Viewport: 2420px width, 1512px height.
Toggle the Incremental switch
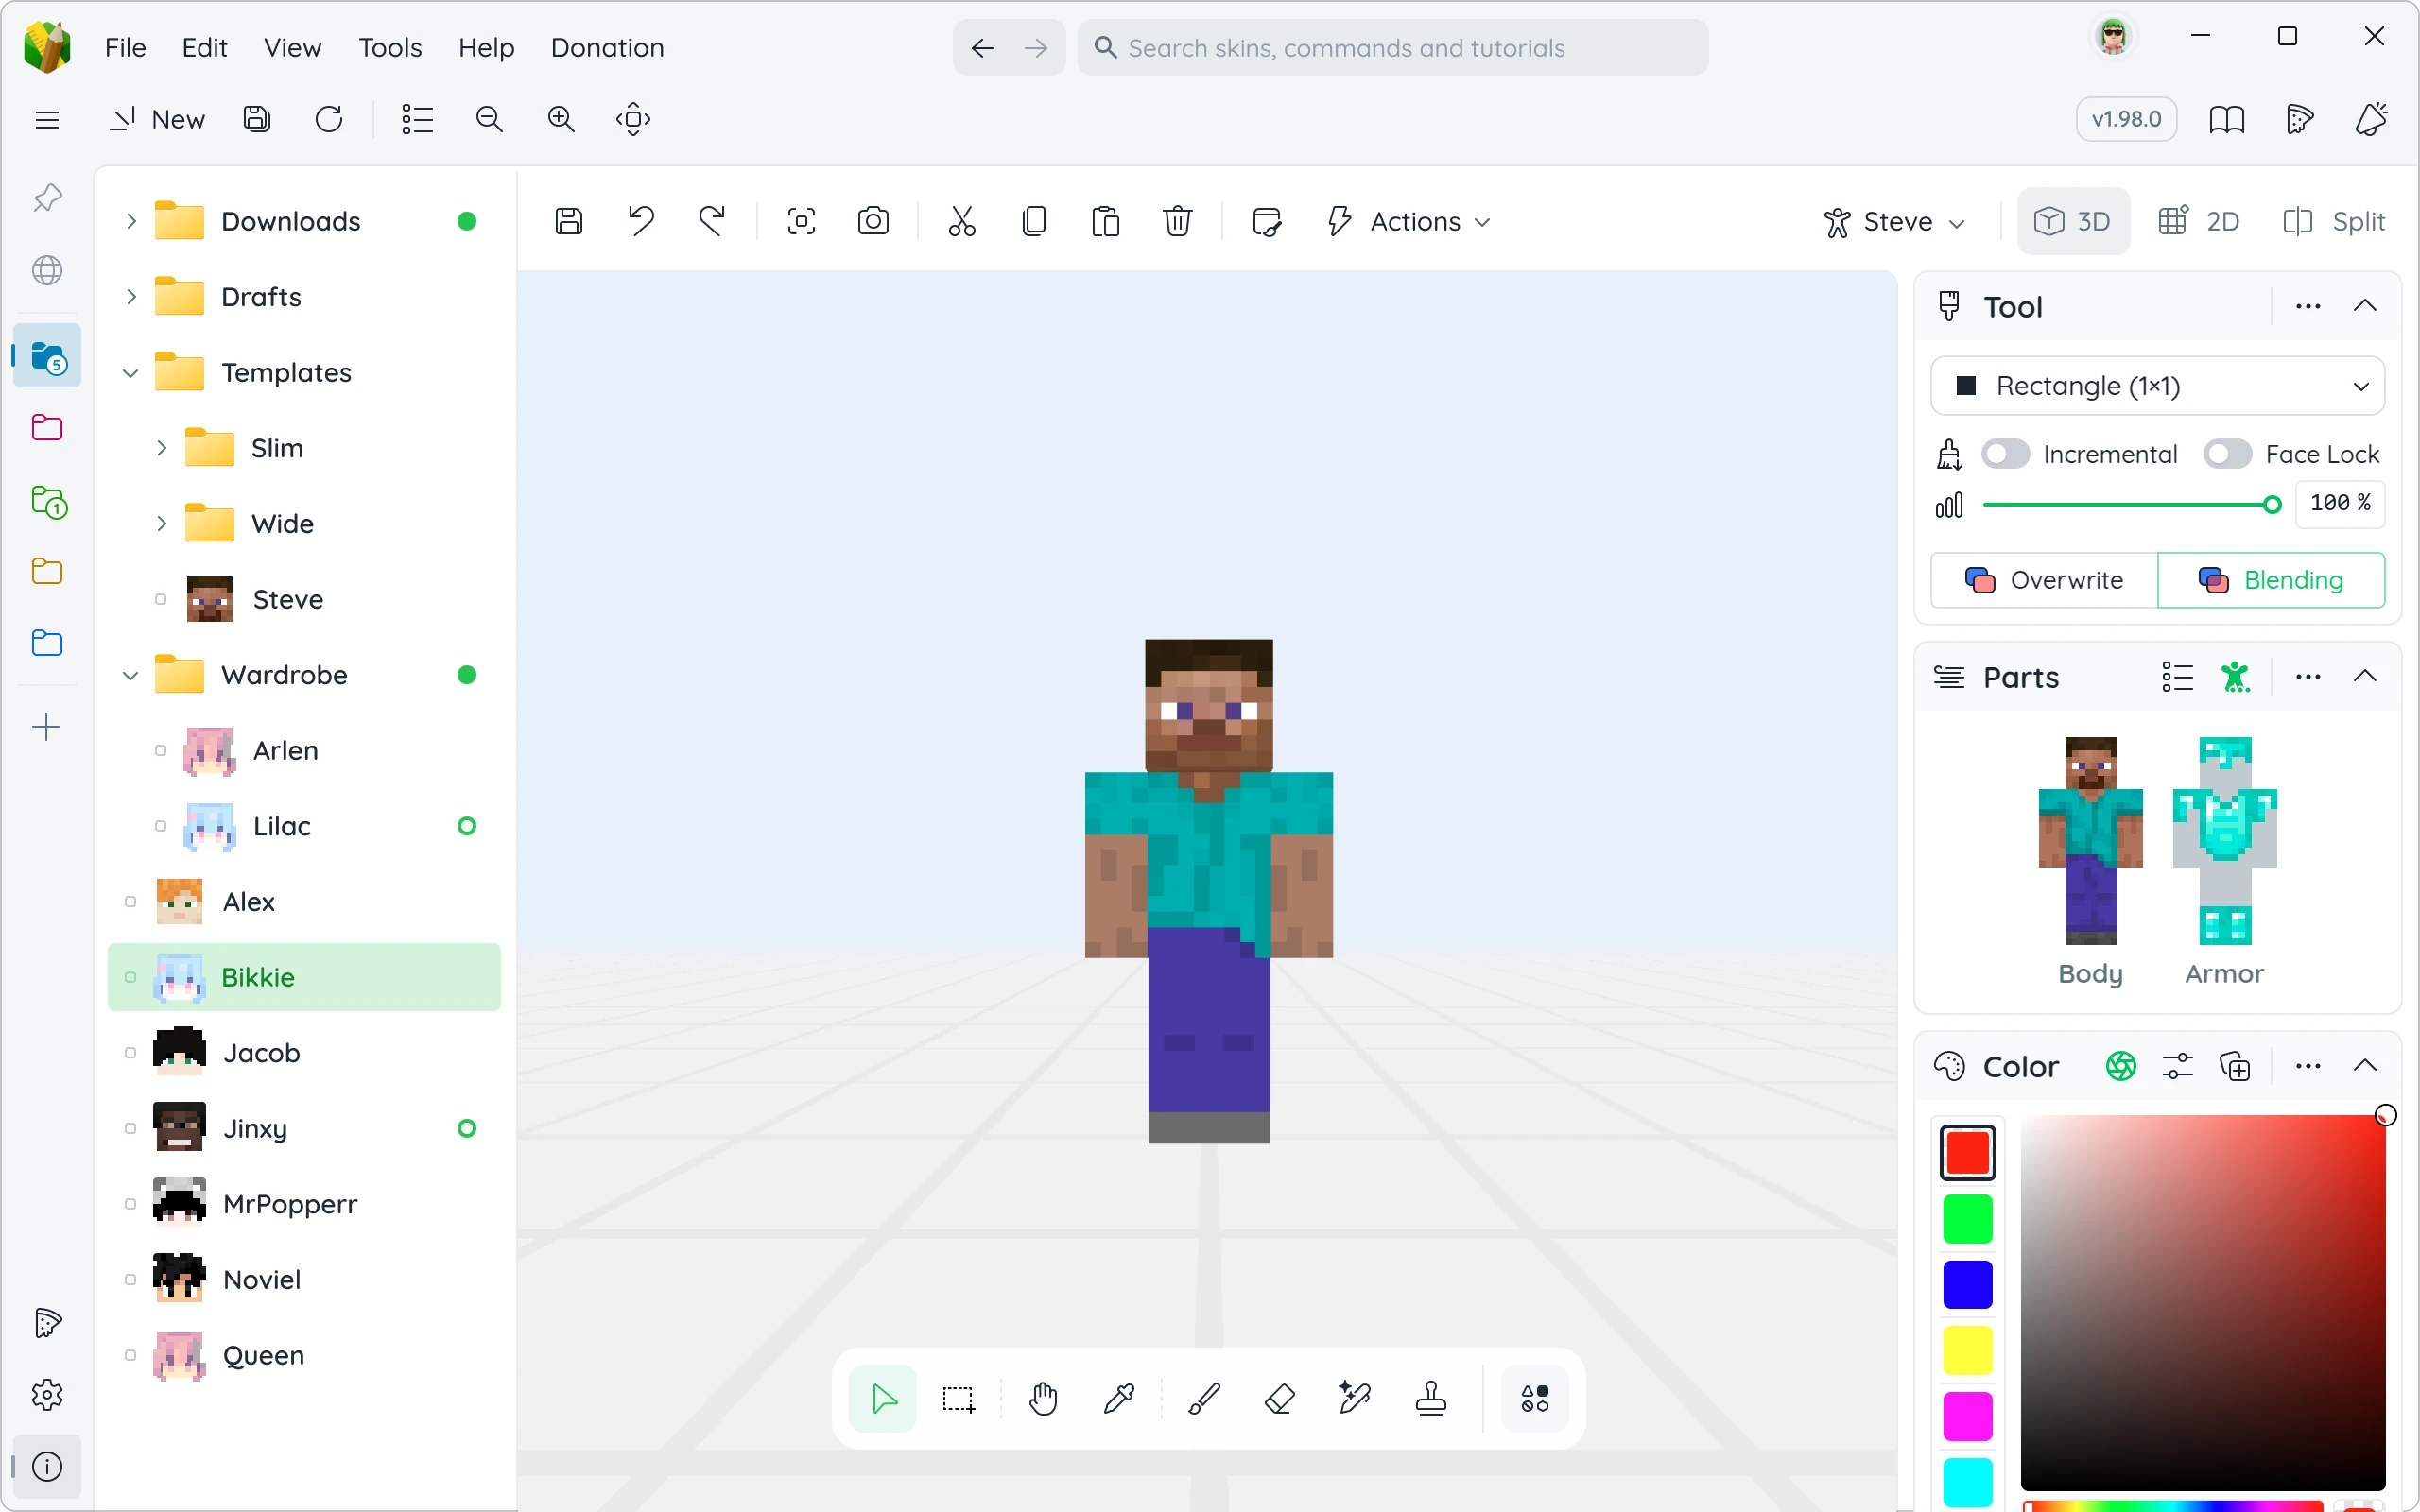coord(2005,454)
